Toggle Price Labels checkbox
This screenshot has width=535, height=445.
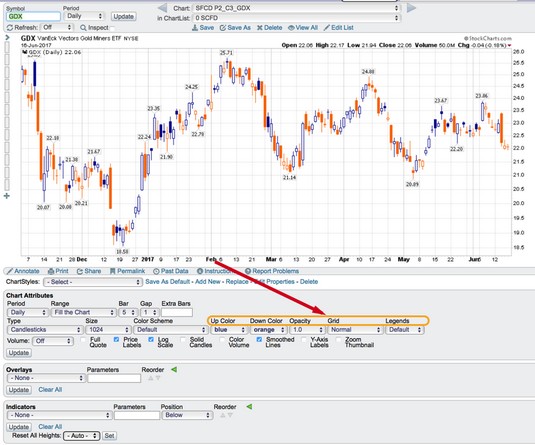pyautogui.click(x=116, y=340)
